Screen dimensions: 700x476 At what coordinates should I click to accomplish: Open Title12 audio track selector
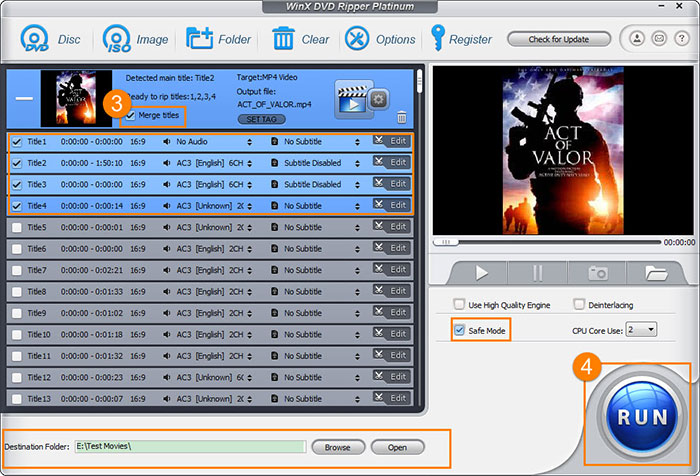[250, 378]
